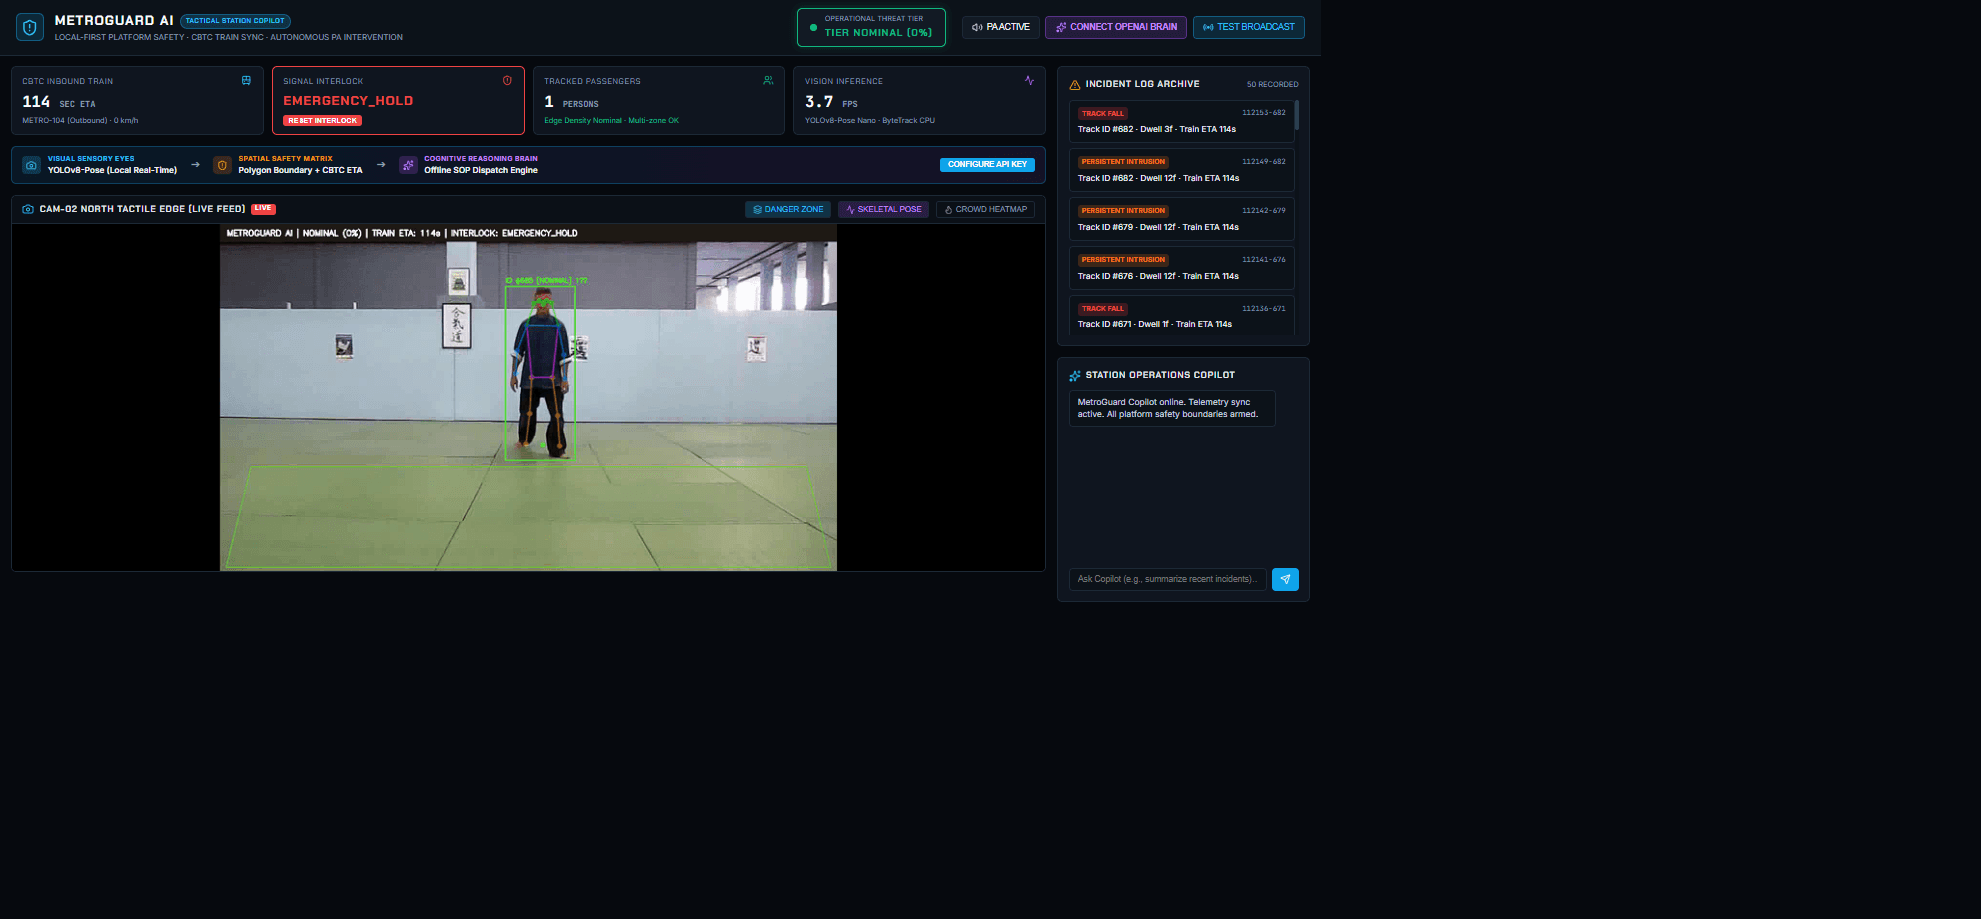The image size is (1981, 919).
Task: Click the train icon in CBTC Inbound Train card
Action: point(246,80)
